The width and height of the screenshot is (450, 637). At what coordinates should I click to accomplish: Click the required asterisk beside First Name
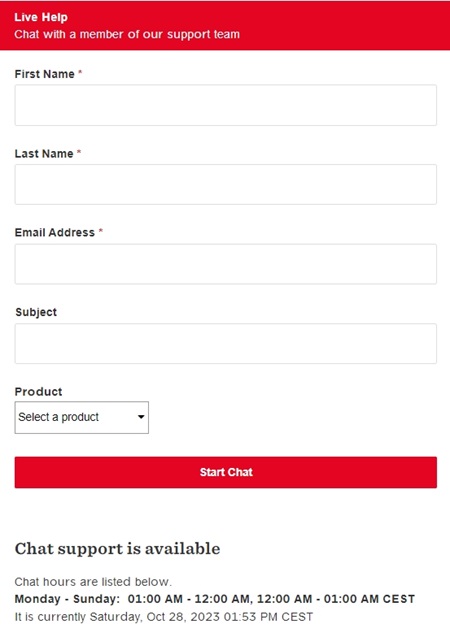[x=80, y=72]
